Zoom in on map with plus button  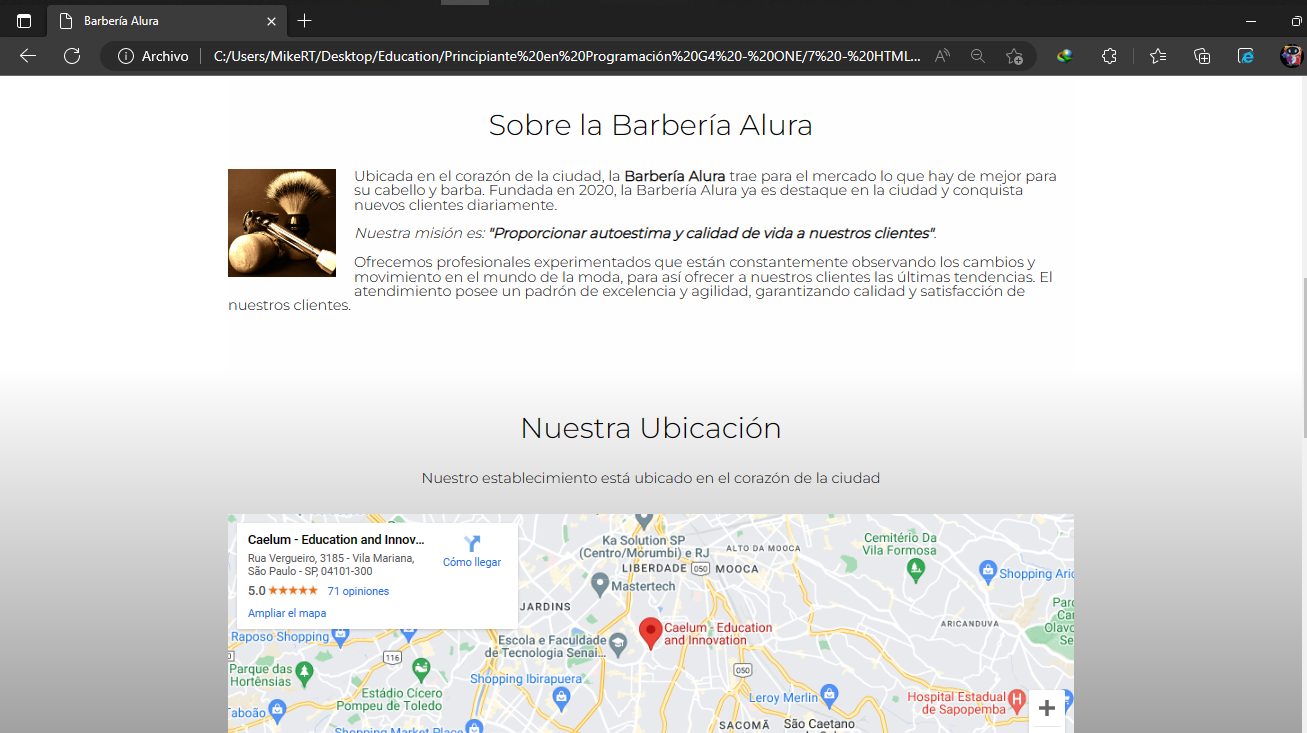click(1047, 709)
